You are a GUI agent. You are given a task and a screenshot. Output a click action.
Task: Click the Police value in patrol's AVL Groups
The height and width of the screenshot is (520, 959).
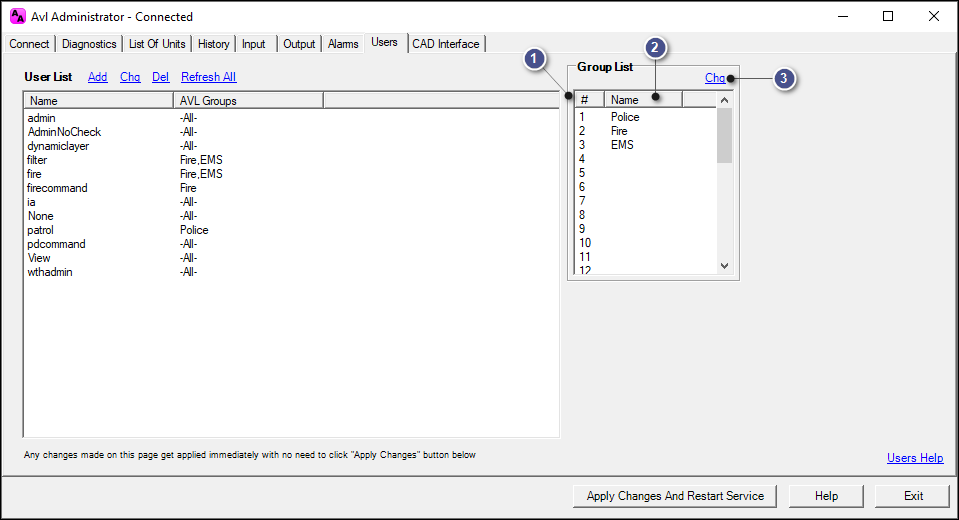point(194,231)
